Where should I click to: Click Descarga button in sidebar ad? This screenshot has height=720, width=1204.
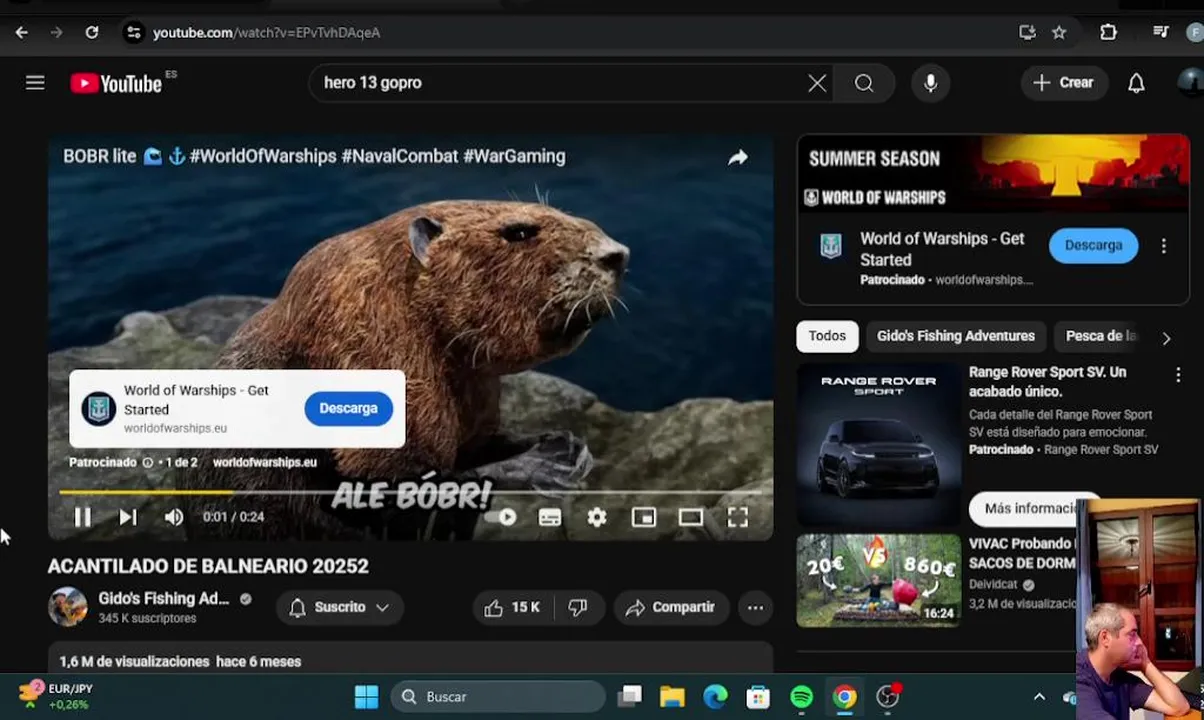(x=1093, y=245)
